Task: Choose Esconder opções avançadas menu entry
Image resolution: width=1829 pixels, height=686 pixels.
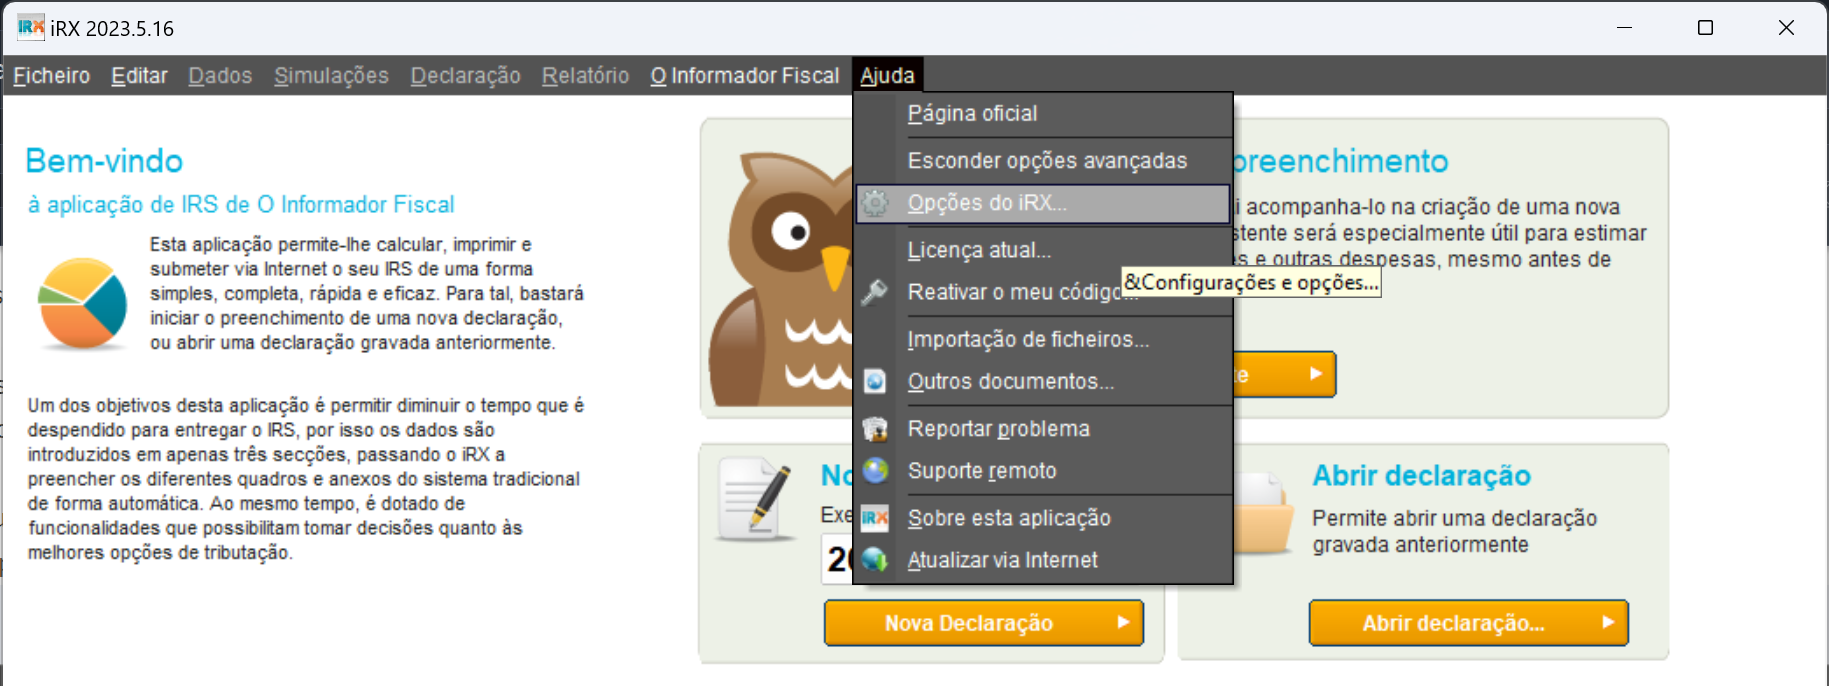Action: [1043, 161]
